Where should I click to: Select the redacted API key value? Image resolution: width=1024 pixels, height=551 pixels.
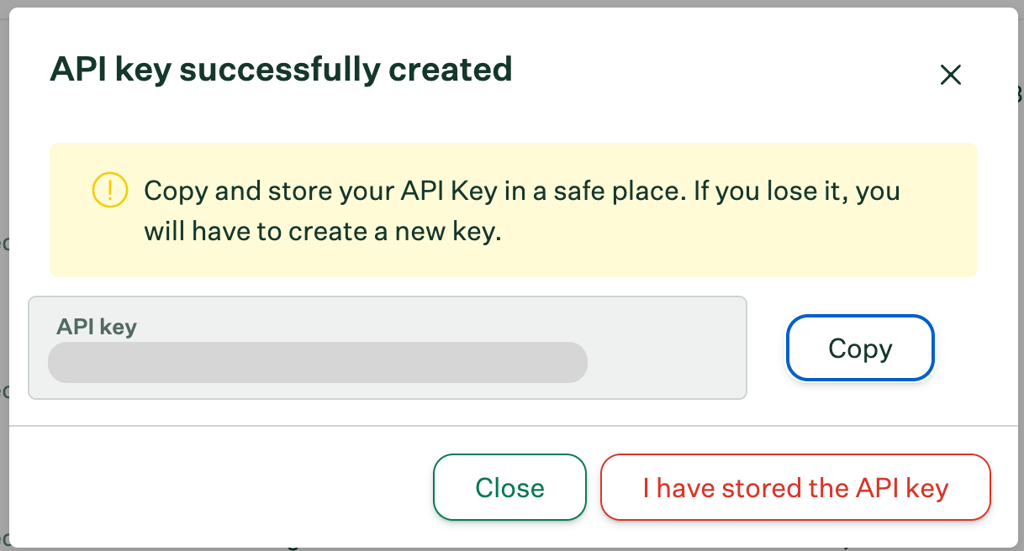[317, 362]
